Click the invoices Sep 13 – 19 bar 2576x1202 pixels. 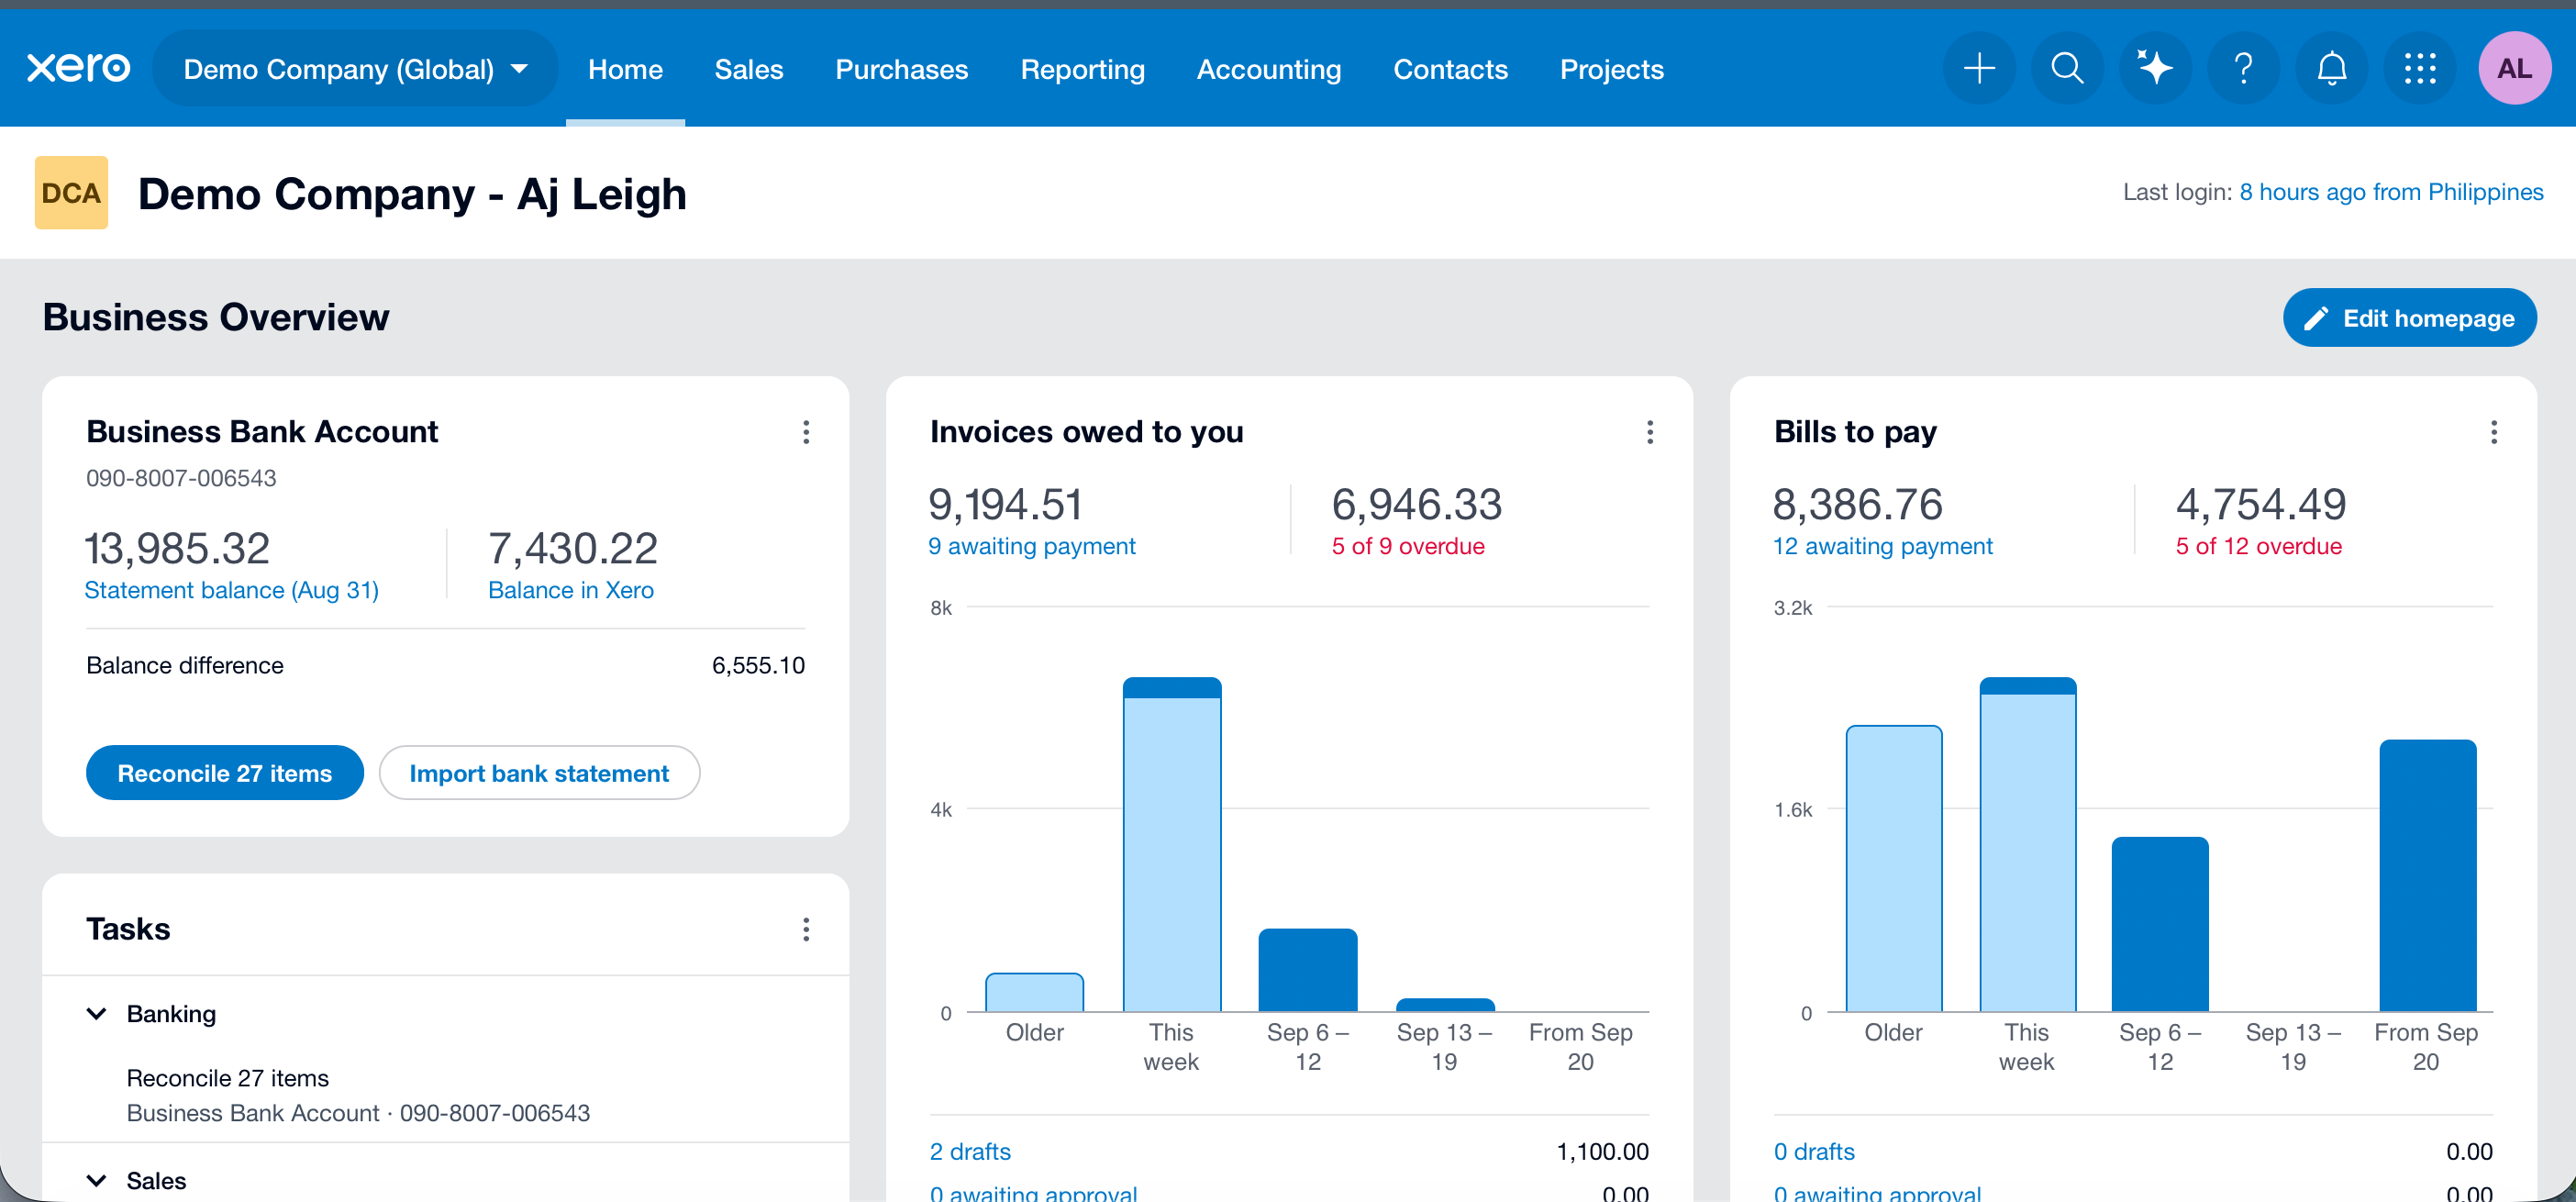click(x=1445, y=1005)
